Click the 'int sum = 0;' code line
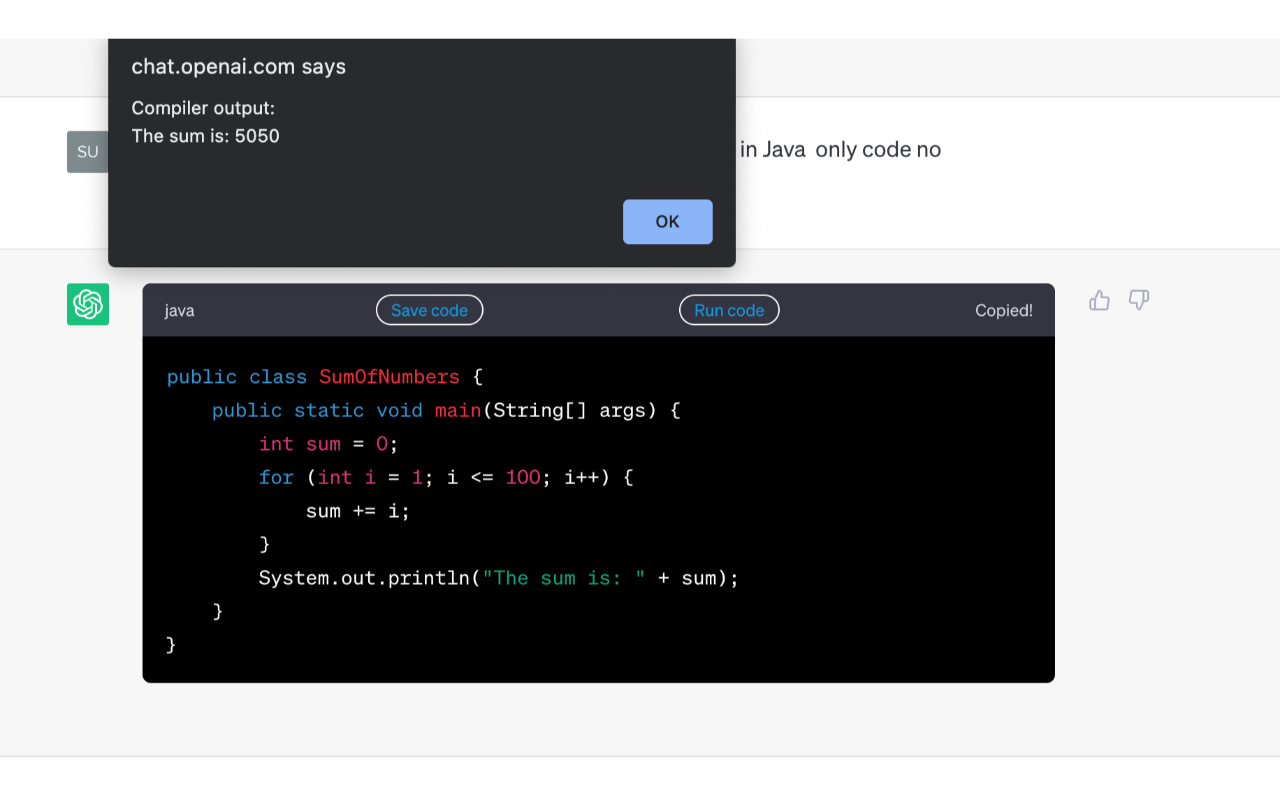 329,444
